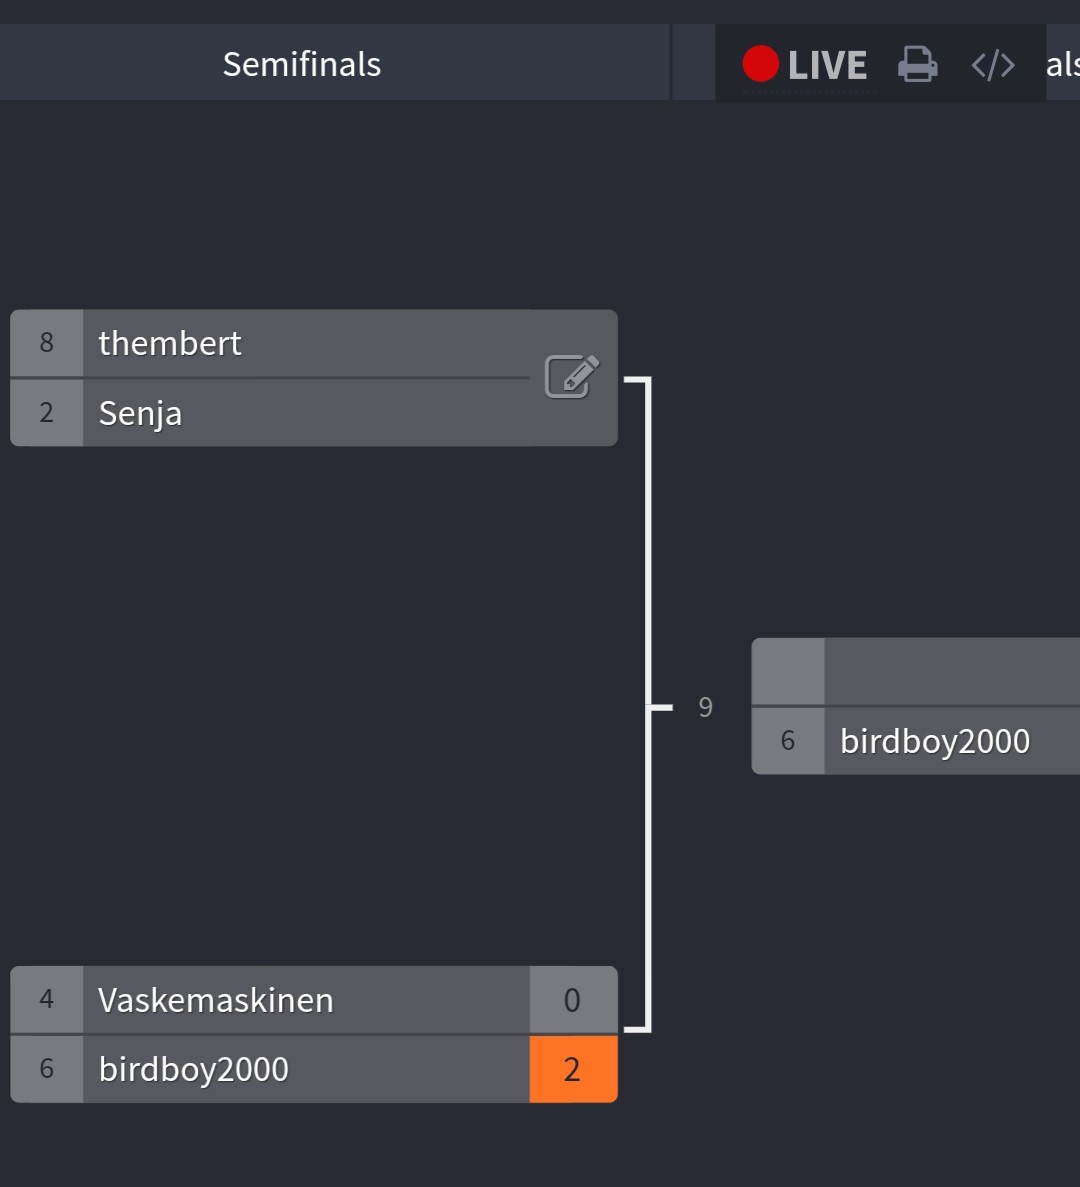Click birdboy2000 in the finals match
The height and width of the screenshot is (1187, 1080).
[x=935, y=741]
